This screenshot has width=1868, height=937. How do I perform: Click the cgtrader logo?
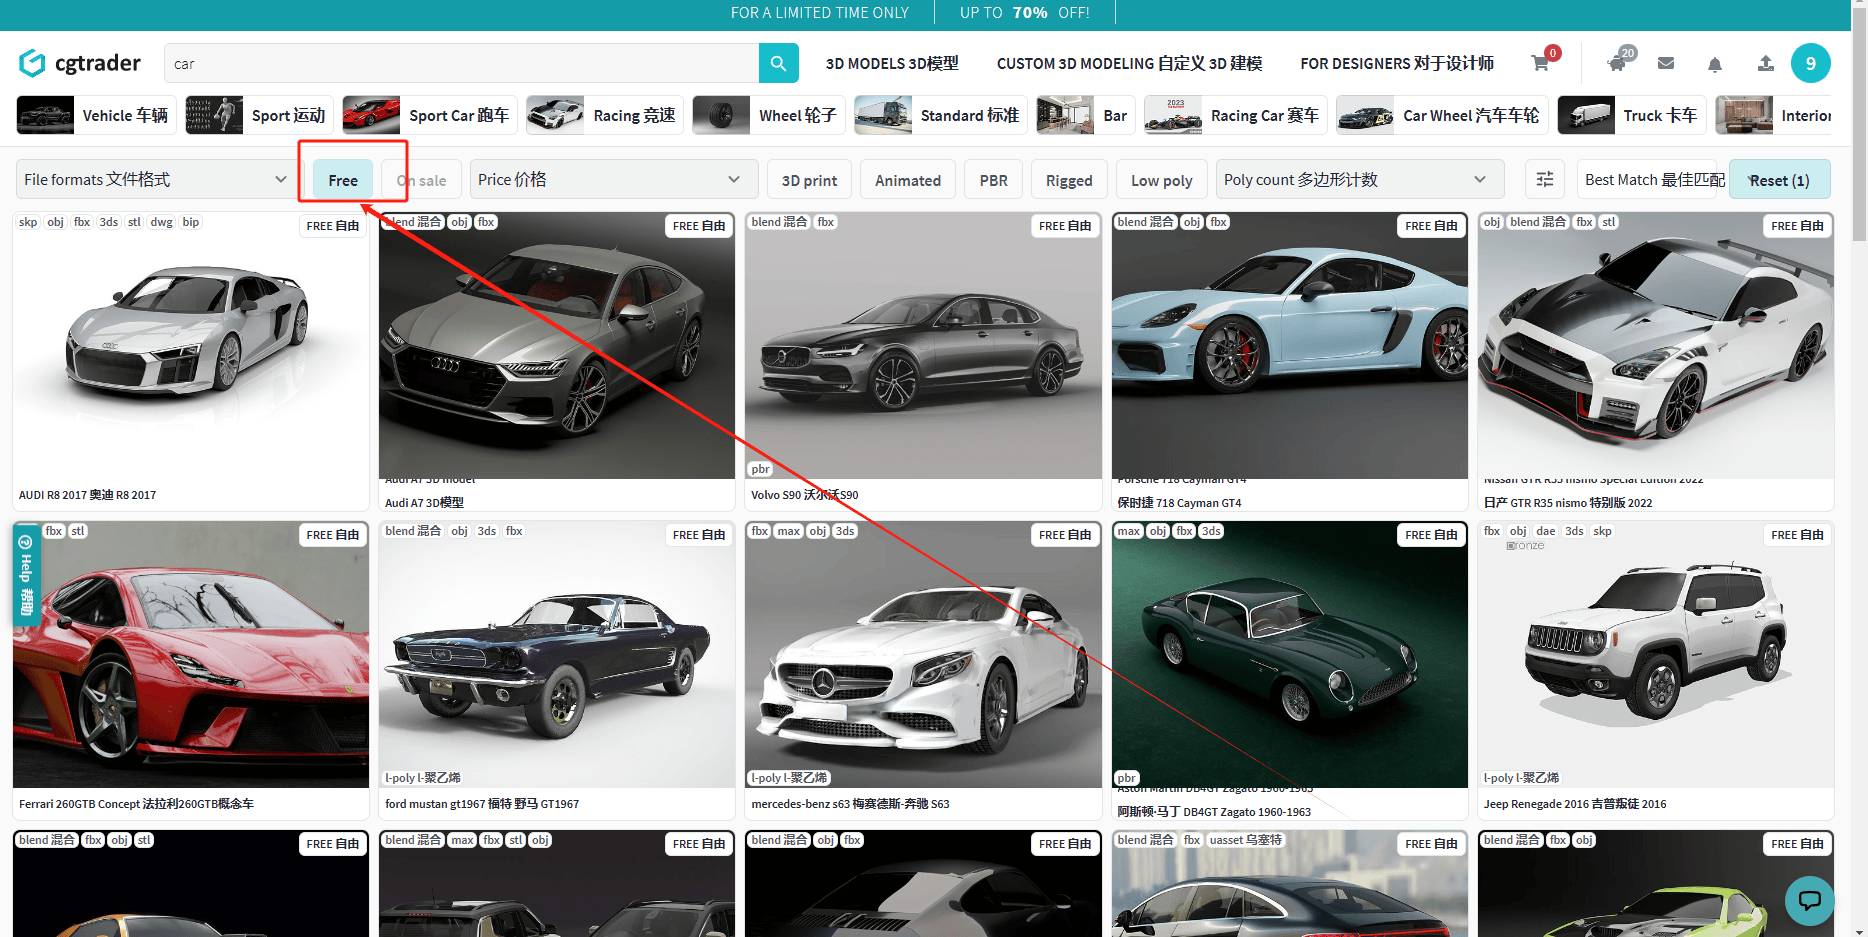pos(80,62)
